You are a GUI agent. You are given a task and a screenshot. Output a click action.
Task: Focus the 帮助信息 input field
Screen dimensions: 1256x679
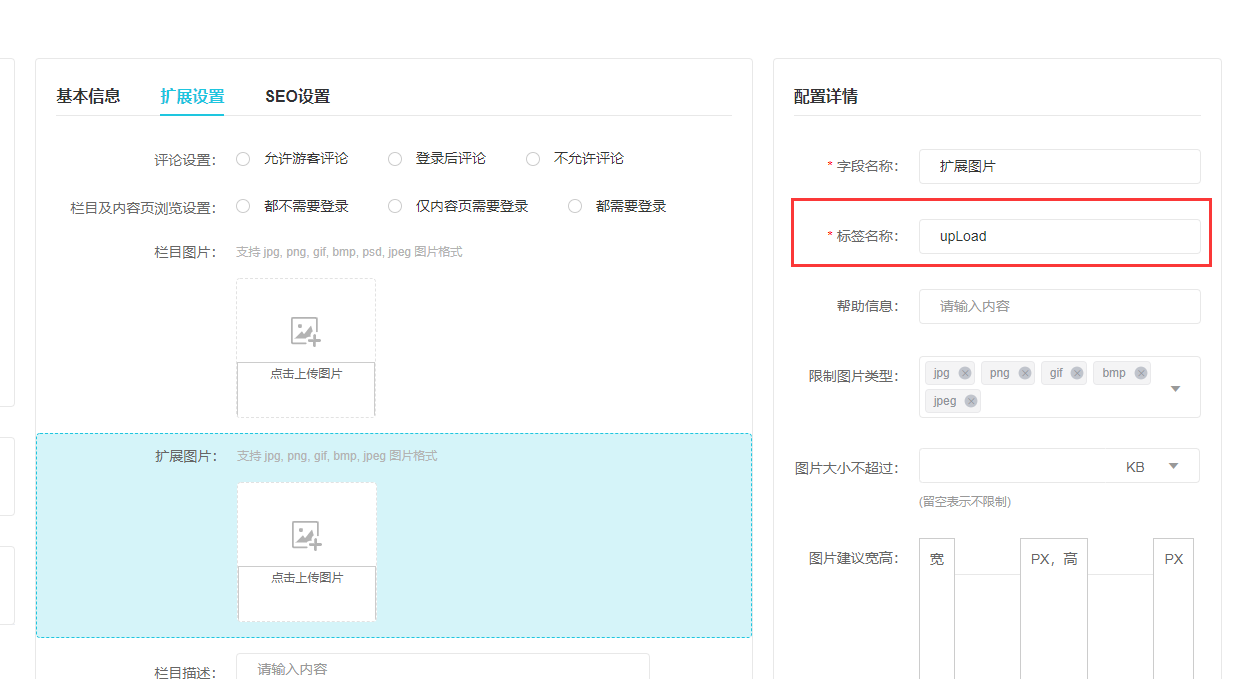click(1060, 306)
